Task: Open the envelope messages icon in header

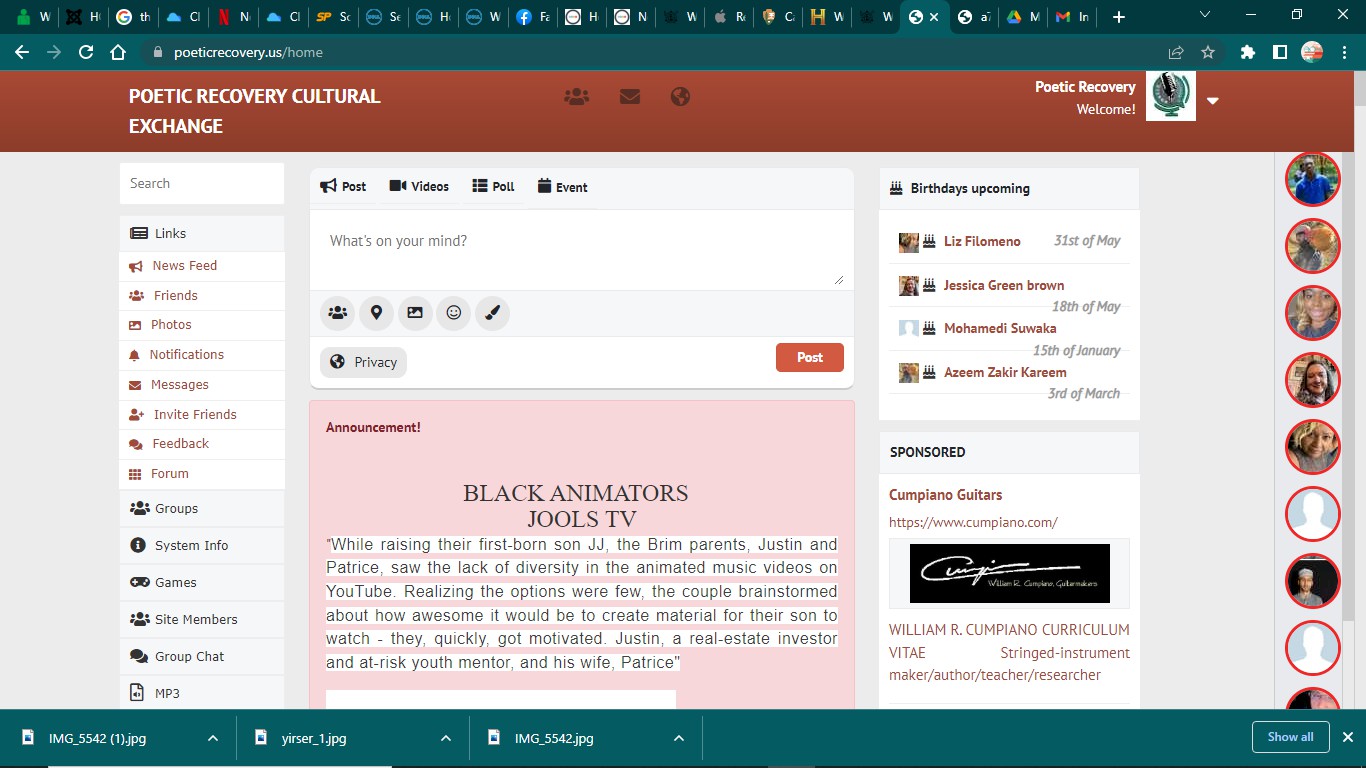Action: pyautogui.click(x=629, y=97)
